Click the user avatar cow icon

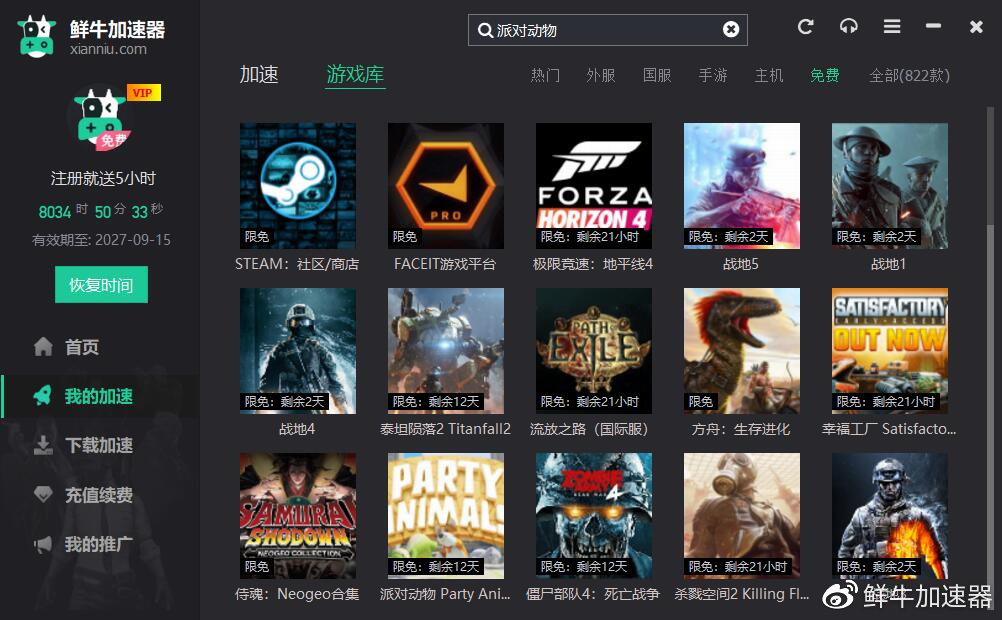pyautogui.click(x=100, y=118)
